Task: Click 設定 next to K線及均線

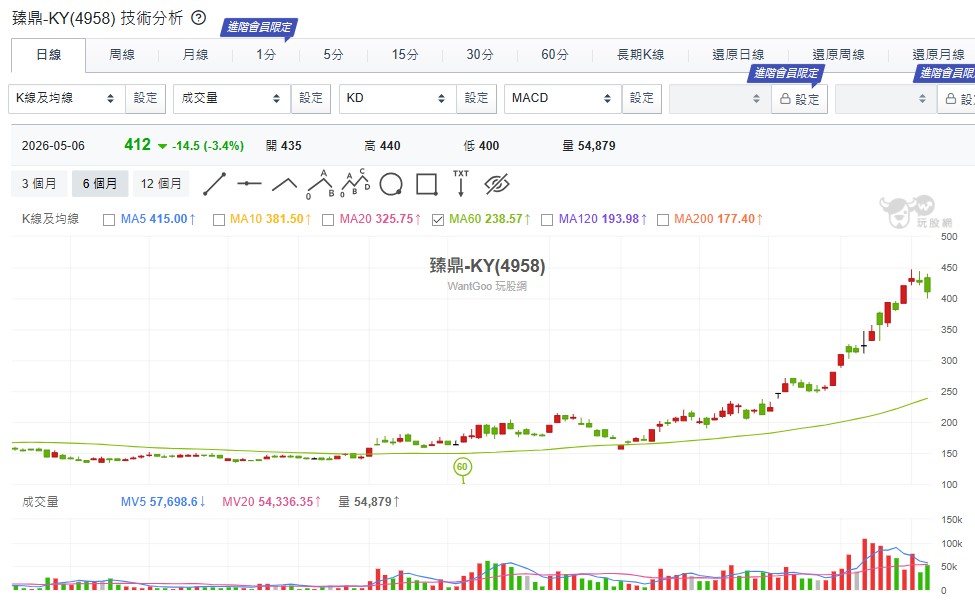Action: click(x=146, y=99)
